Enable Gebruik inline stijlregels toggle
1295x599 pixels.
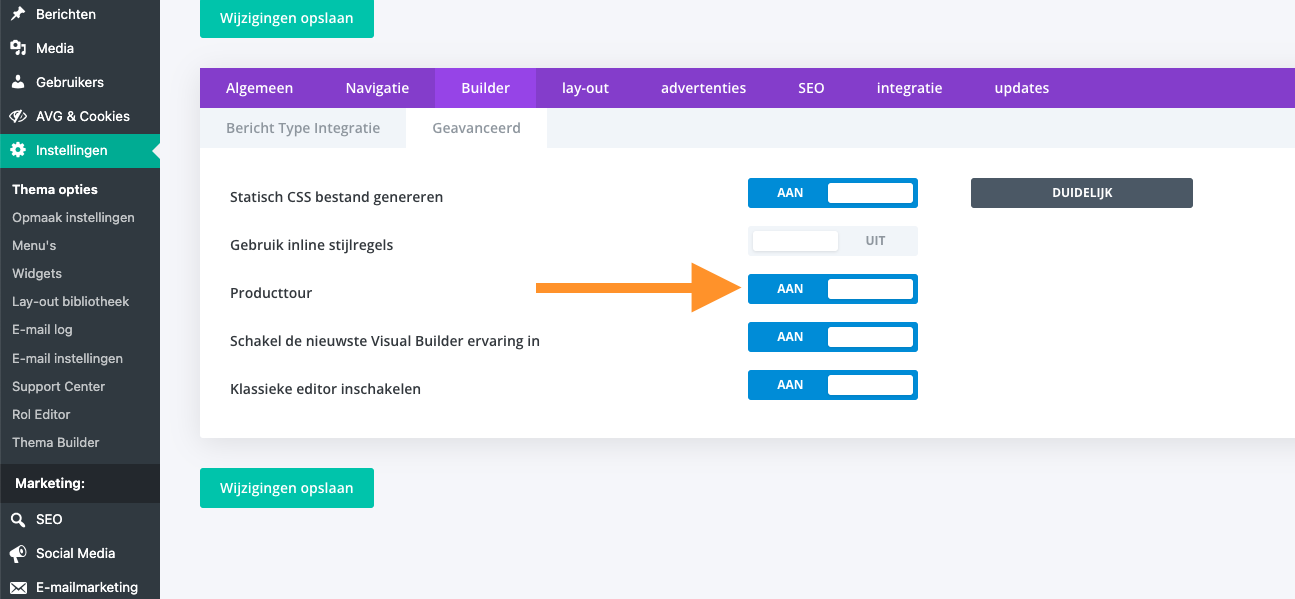click(833, 241)
